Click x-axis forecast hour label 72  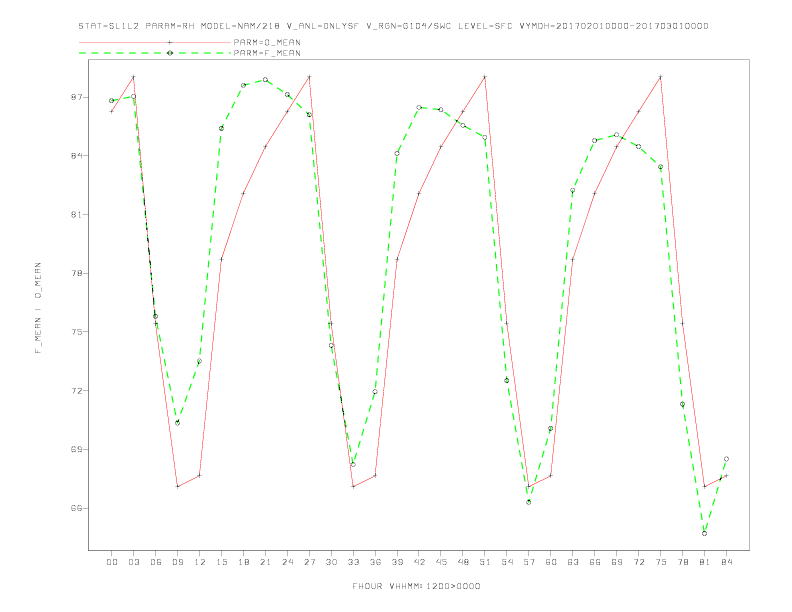[x=638, y=562]
